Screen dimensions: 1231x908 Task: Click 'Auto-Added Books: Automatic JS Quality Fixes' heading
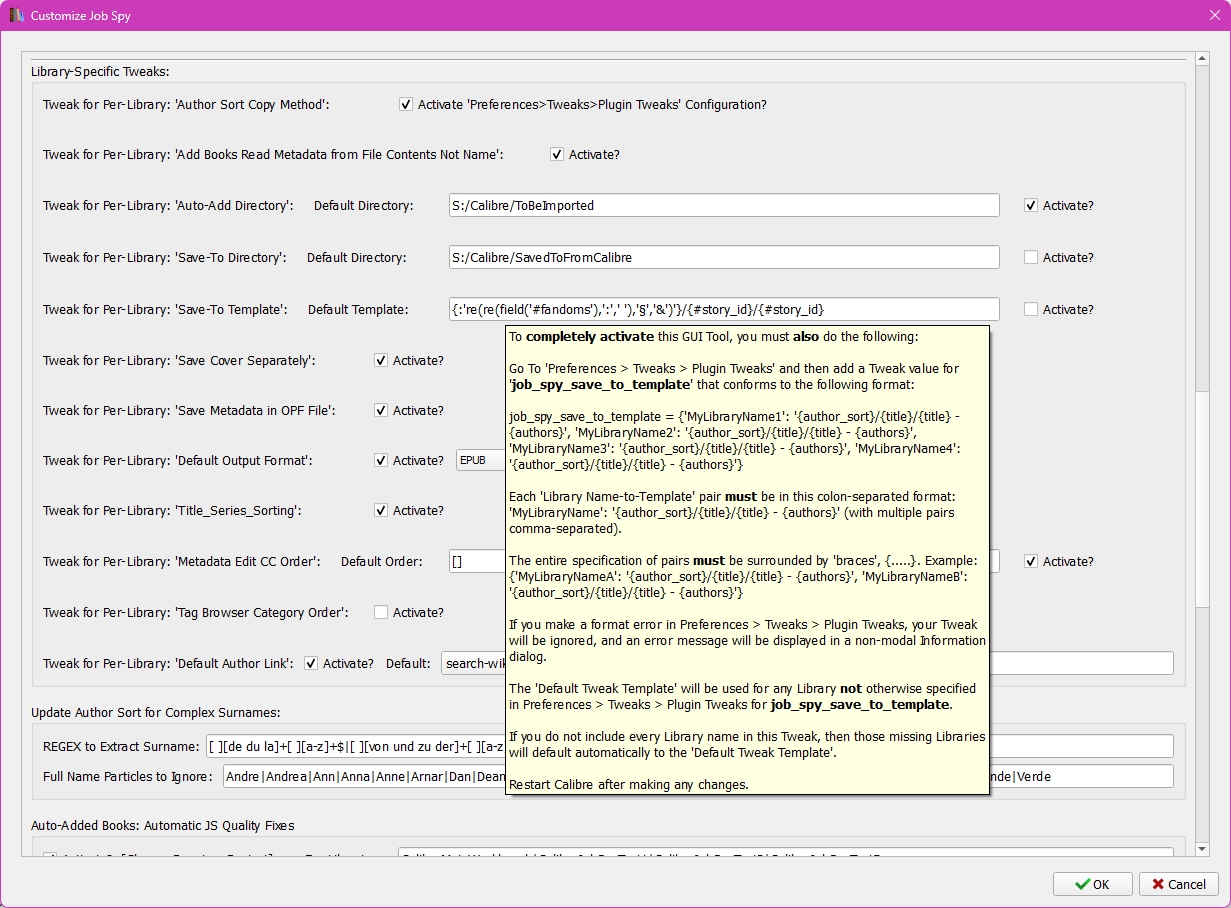(x=163, y=825)
